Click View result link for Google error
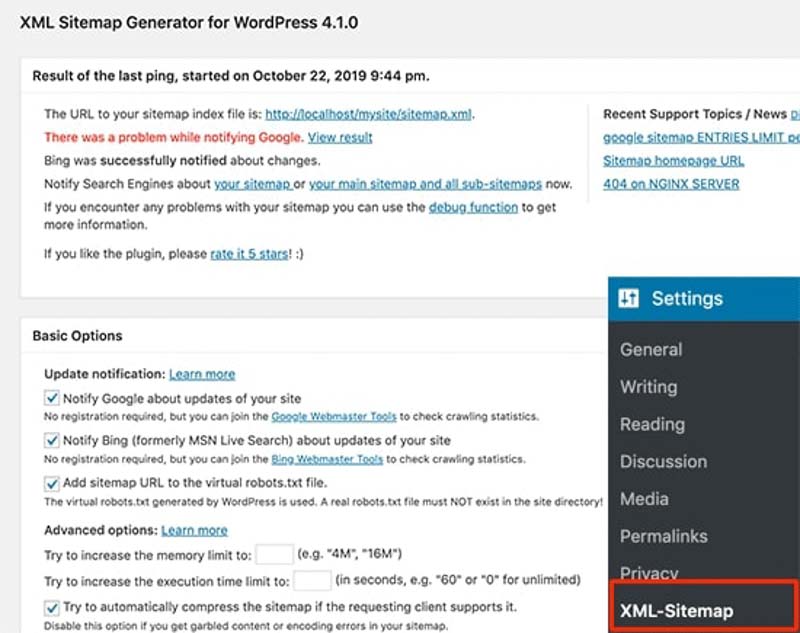 (x=340, y=137)
